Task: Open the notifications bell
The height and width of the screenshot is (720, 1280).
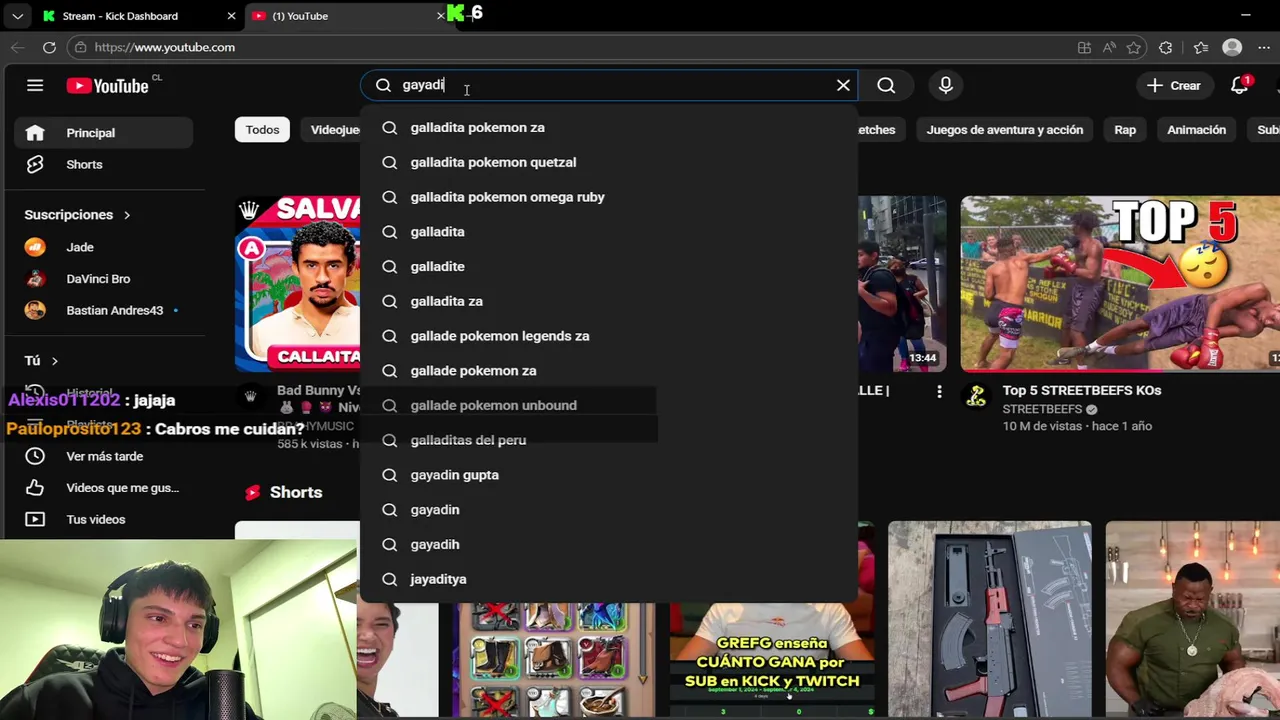Action: click(1240, 85)
